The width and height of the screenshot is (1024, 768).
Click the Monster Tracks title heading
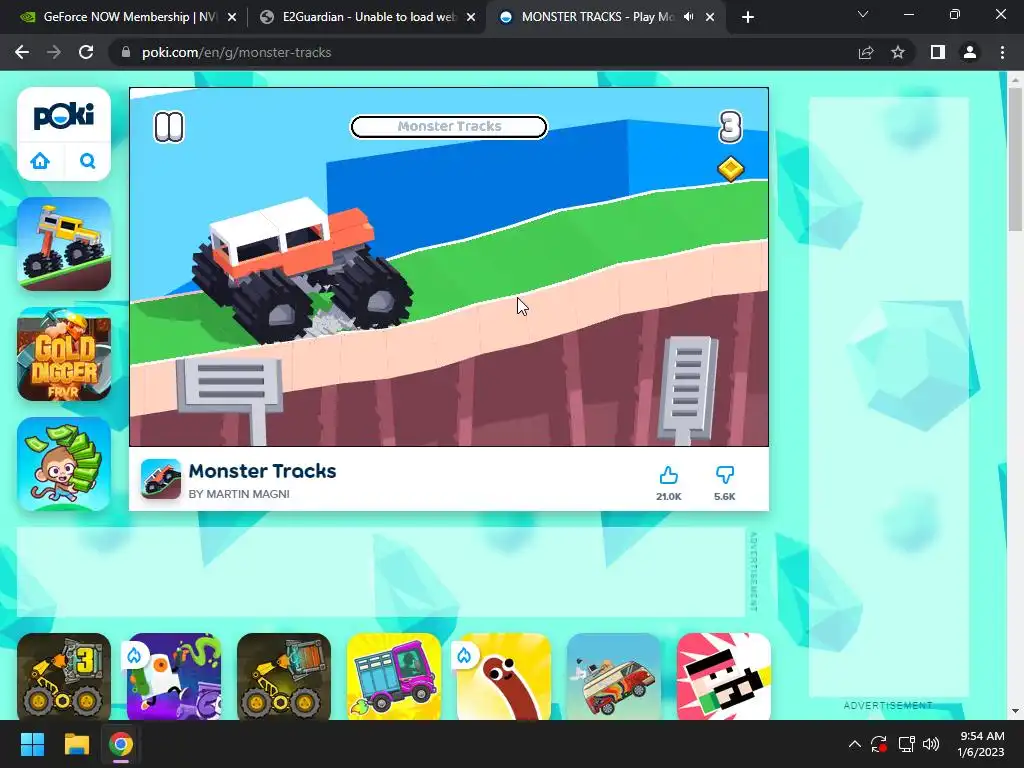(263, 471)
